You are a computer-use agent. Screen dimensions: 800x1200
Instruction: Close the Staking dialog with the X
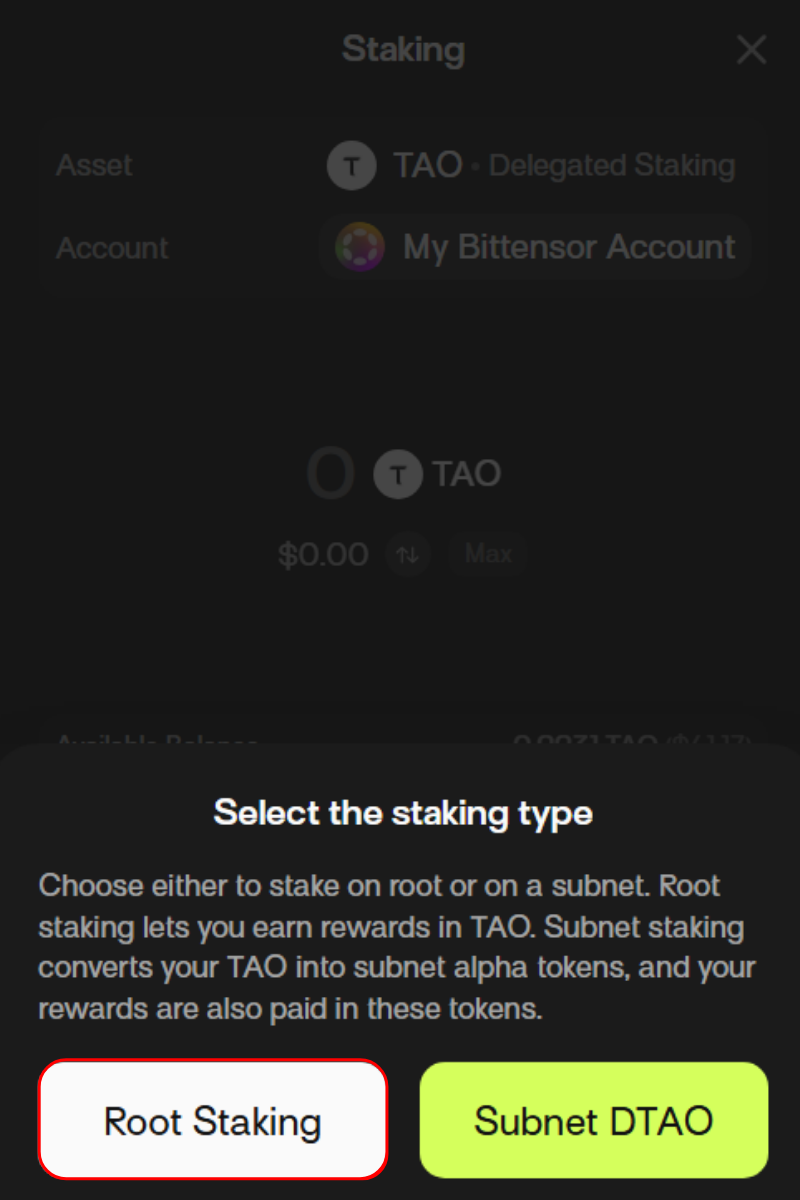pos(751,50)
